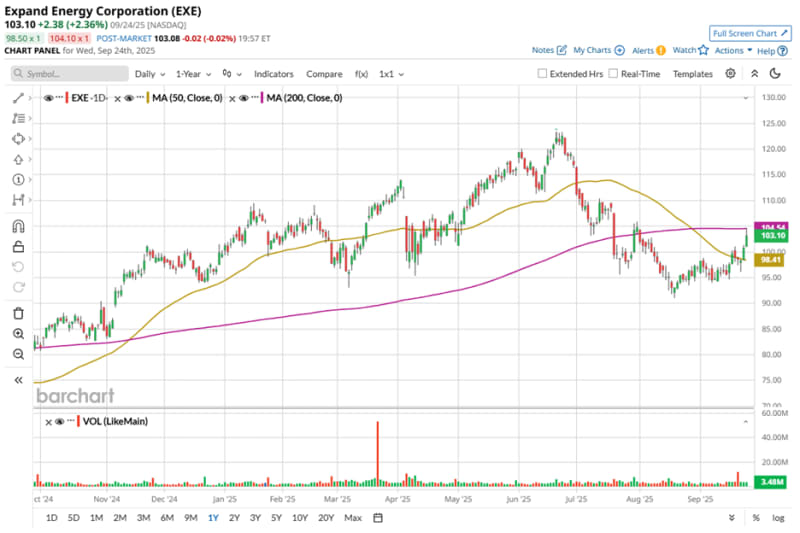Open the Indicators menu
Image resolution: width=800 pixels, height=533 pixels.
click(x=273, y=74)
